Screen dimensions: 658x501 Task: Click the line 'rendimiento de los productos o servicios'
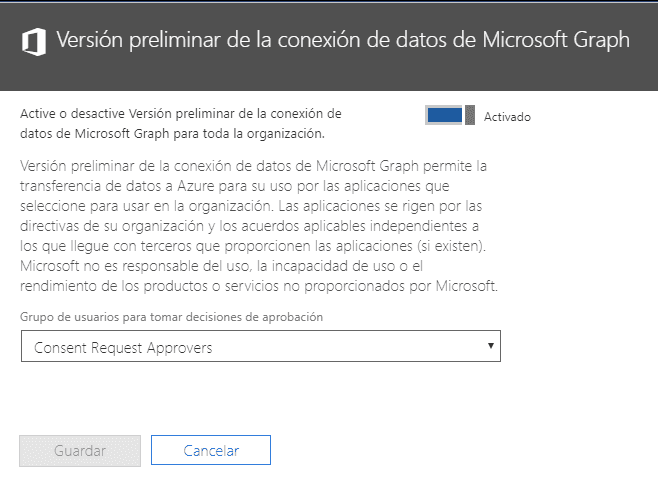click(x=259, y=286)
